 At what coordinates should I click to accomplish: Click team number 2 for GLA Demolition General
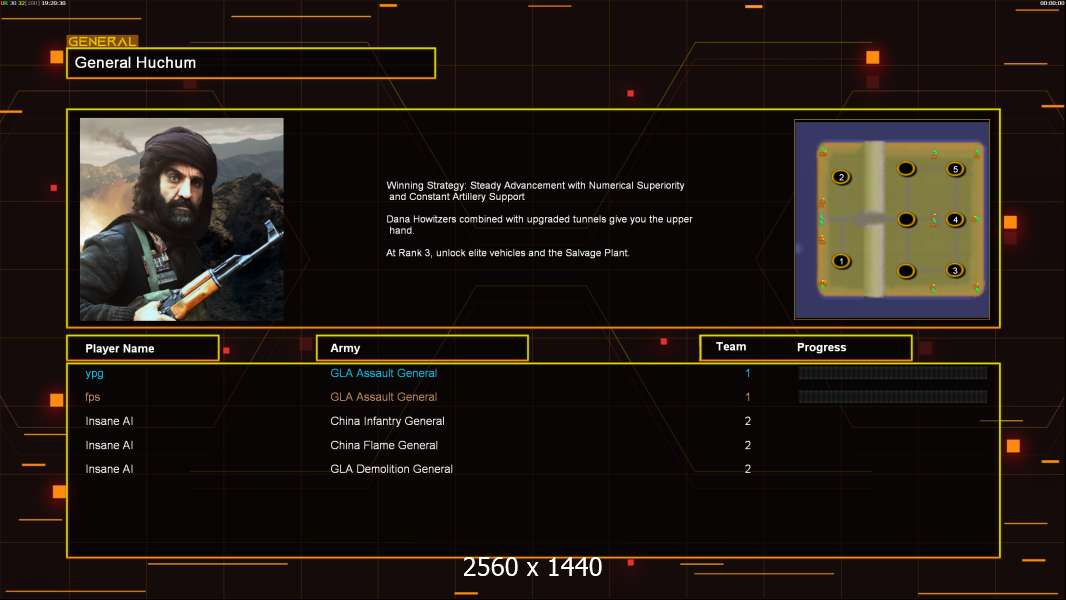[748, 469]
